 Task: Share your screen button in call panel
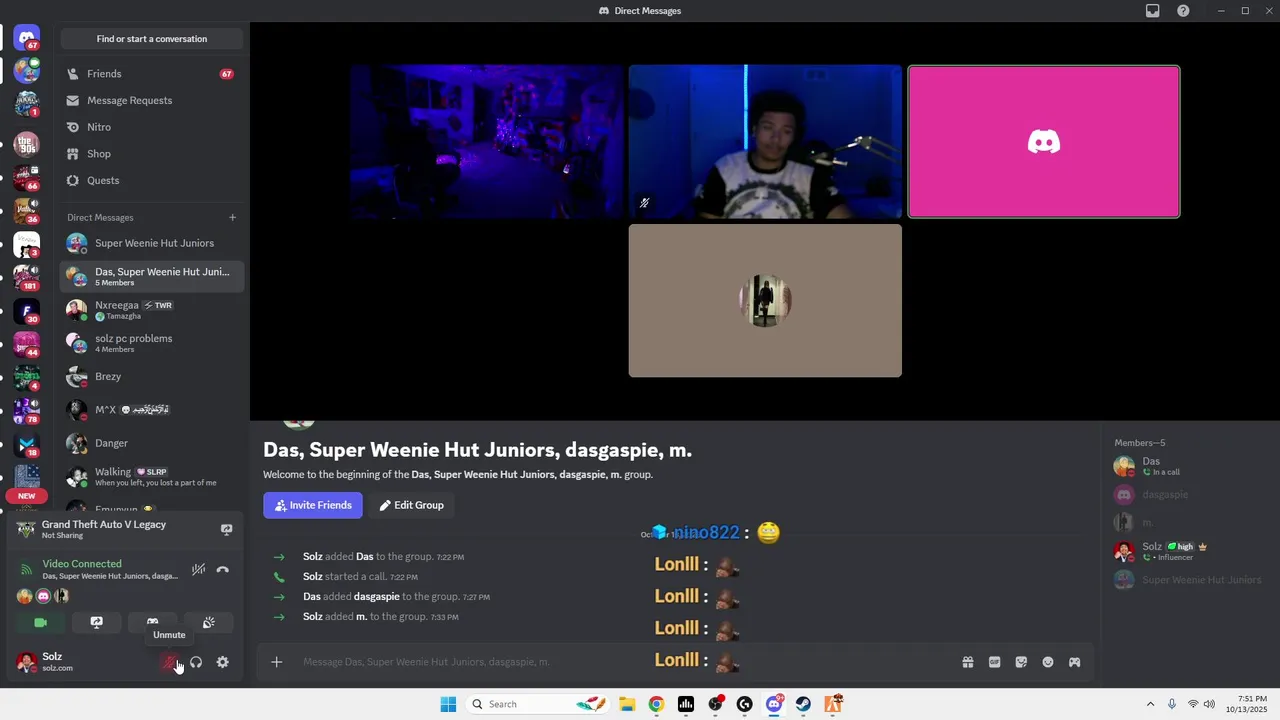96,622
